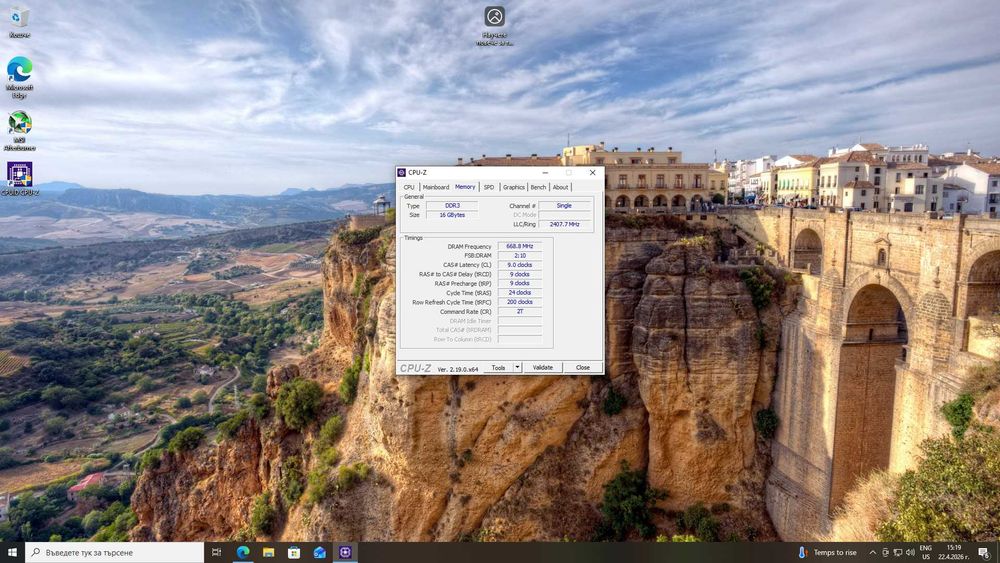1000x563 pixels.
Task: Click the Meet Now tray icon
Action: (885, 552)
